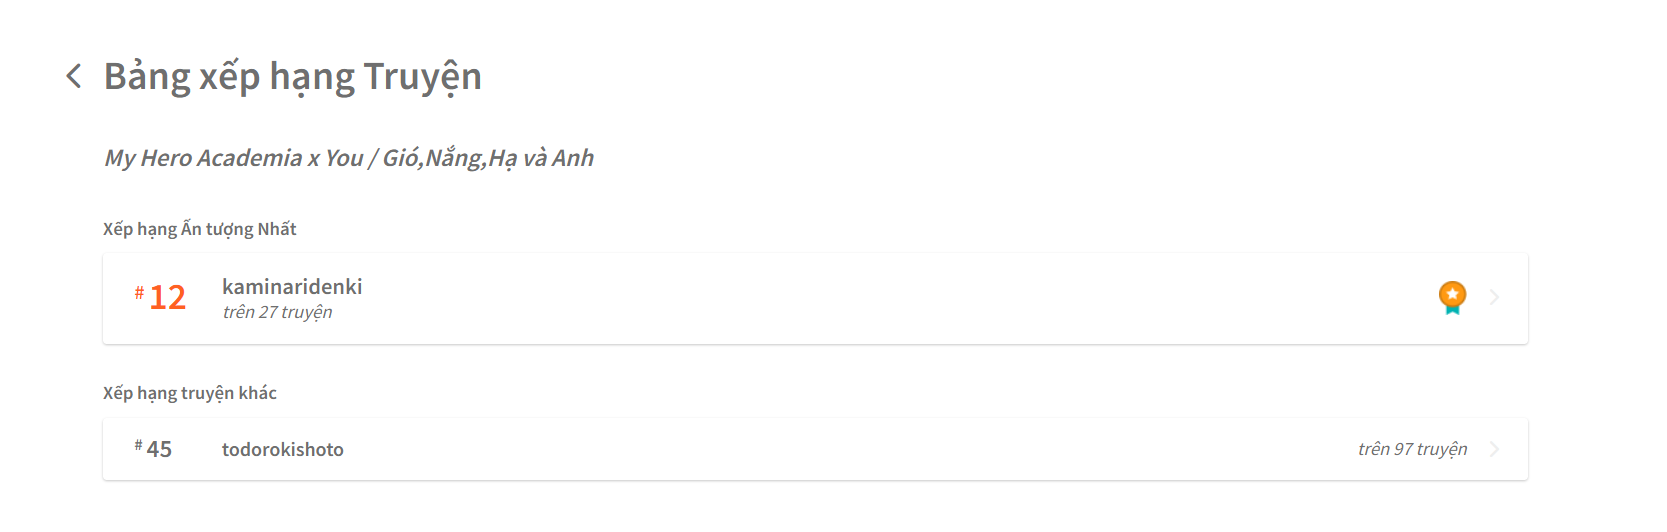The height and width of the screenshot is (532, 1667).
Task: Go back using the left arrow icon
Action: [73, 76]
